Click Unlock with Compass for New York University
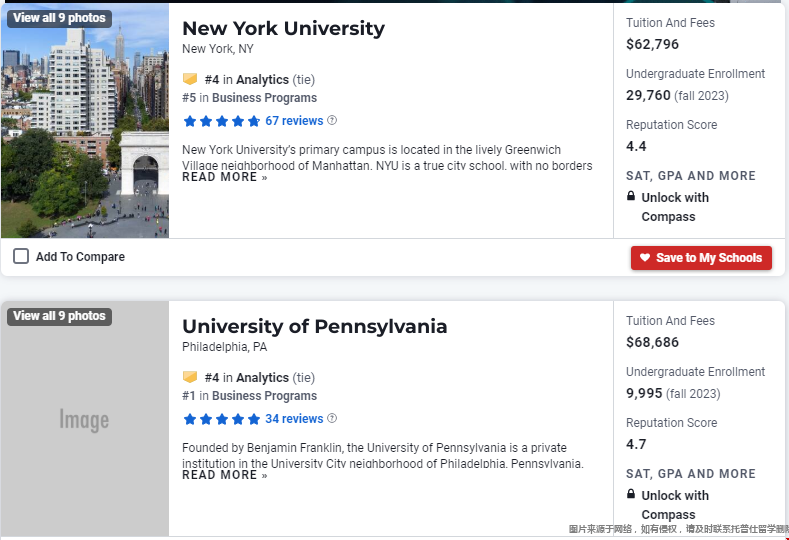This screenshot has height=540, width=789. click(675, 207)
